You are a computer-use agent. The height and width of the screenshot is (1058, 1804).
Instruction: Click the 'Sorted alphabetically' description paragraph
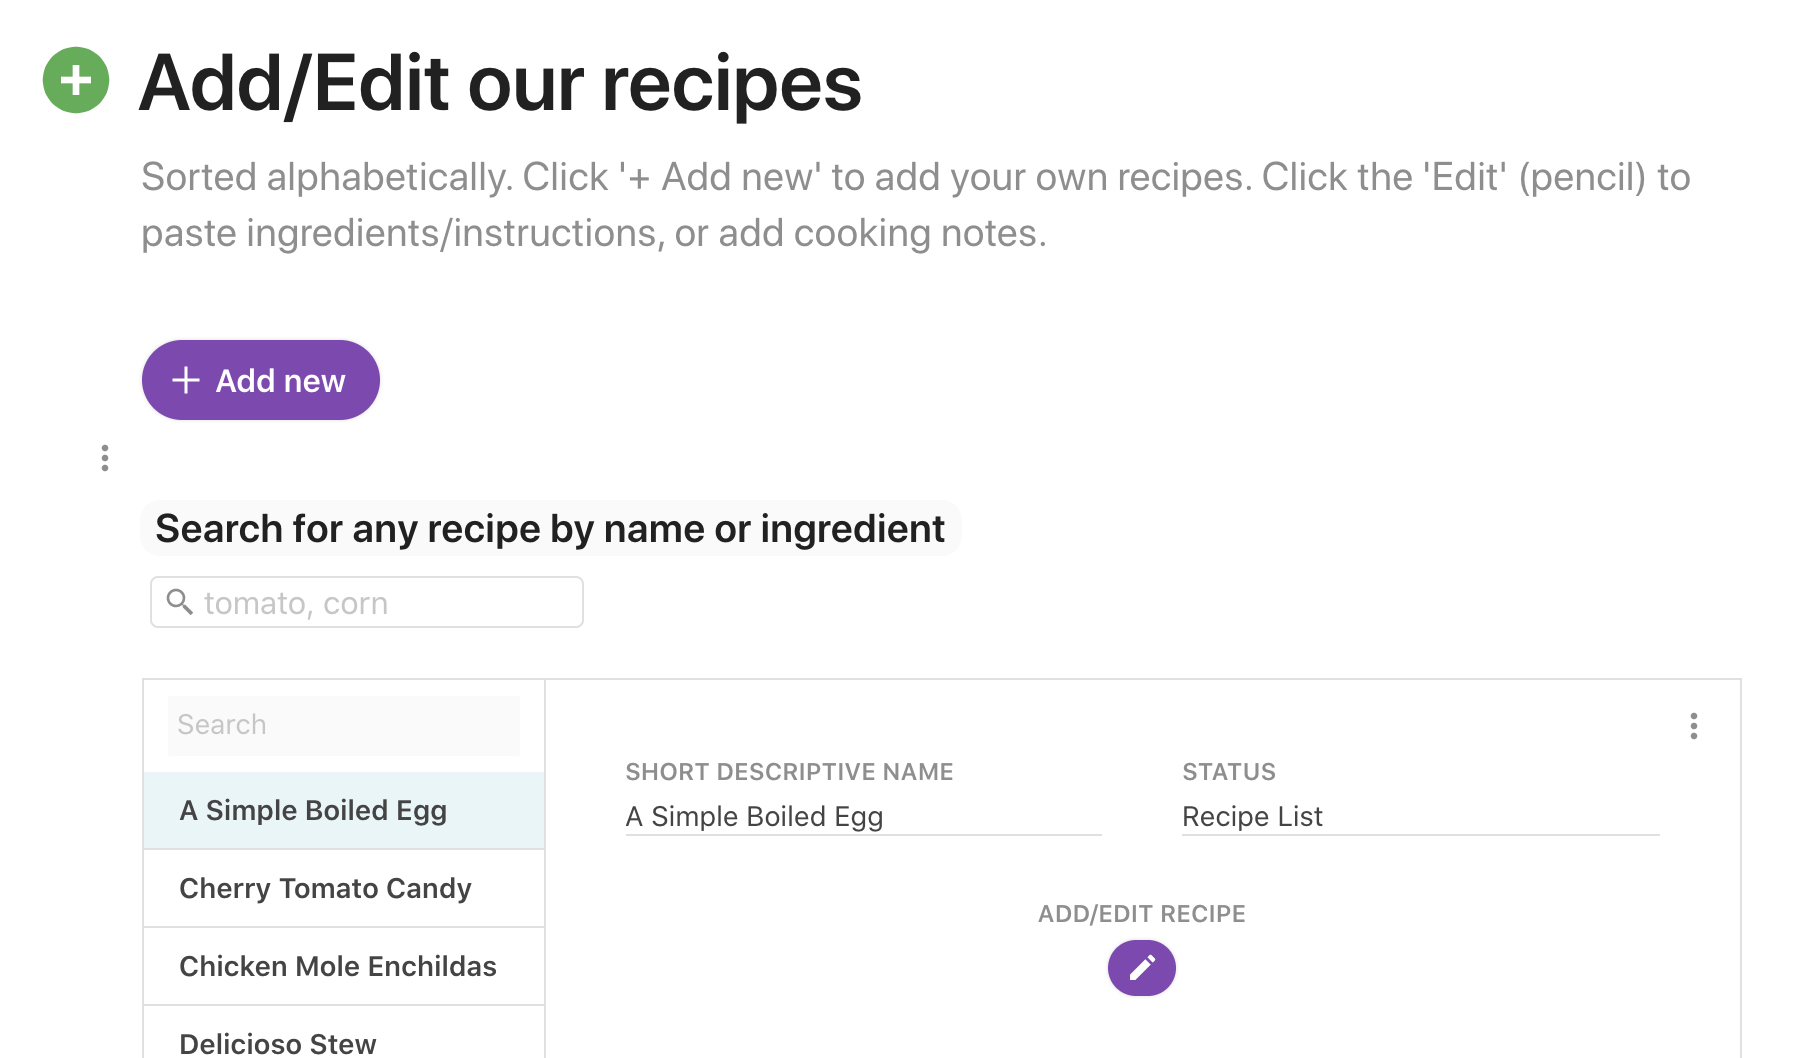coord(916,205)
